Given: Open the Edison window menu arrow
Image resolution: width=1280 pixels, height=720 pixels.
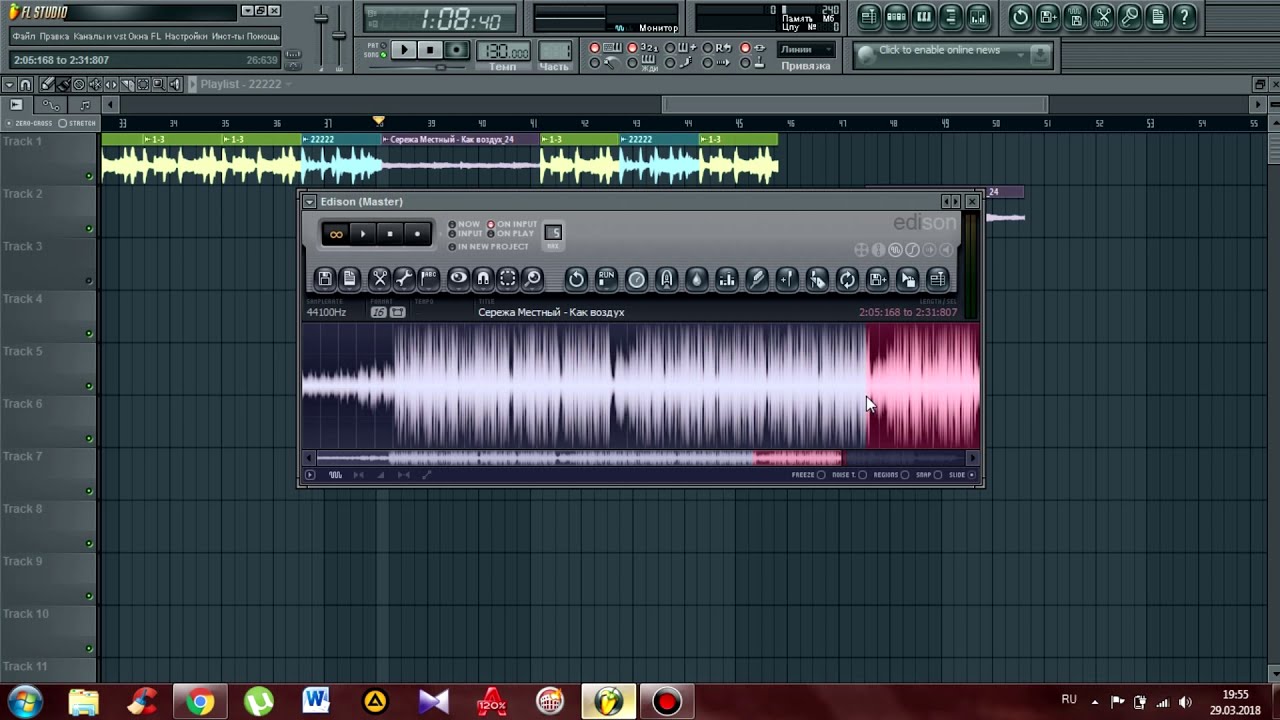Looking at the screenshot, I should [310, 202].
